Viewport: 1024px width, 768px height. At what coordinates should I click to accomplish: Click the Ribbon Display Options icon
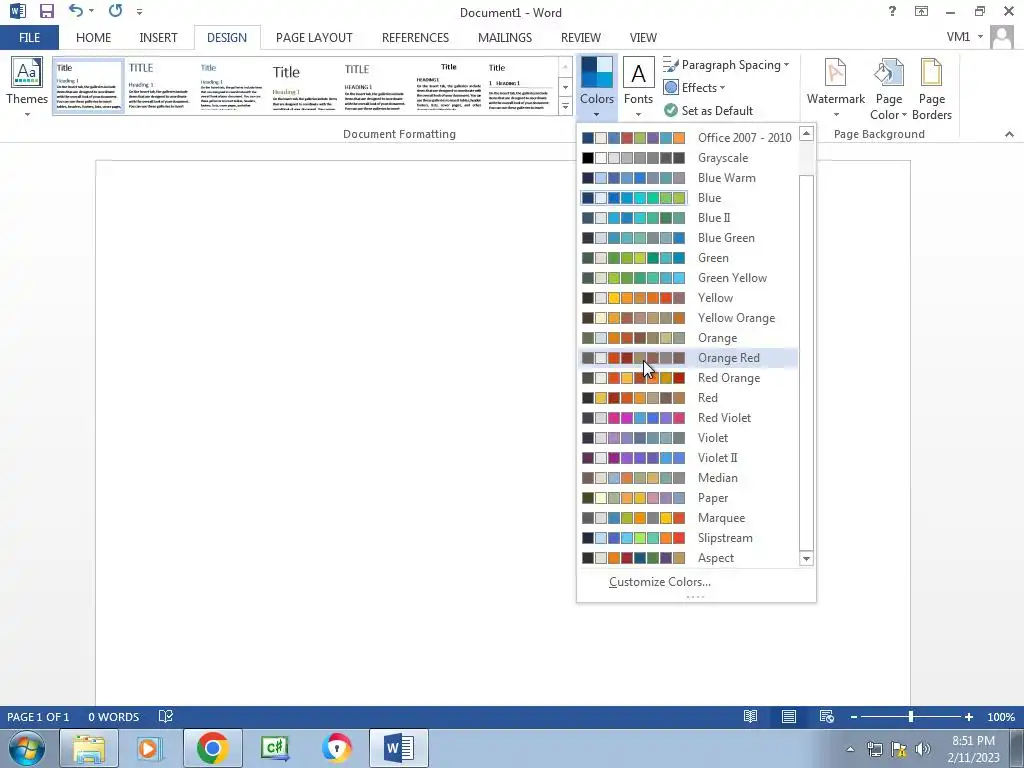(921, 11)
